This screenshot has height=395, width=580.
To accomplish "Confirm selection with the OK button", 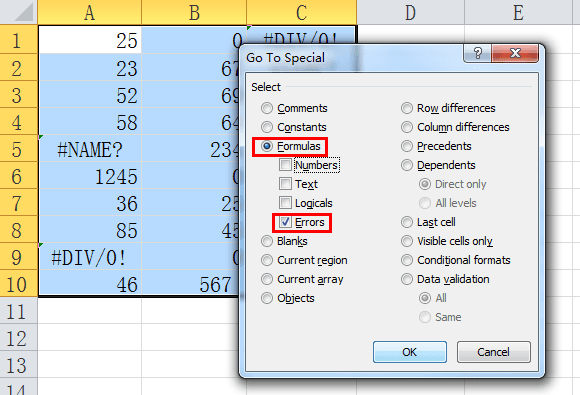I will tap(409, 352).
